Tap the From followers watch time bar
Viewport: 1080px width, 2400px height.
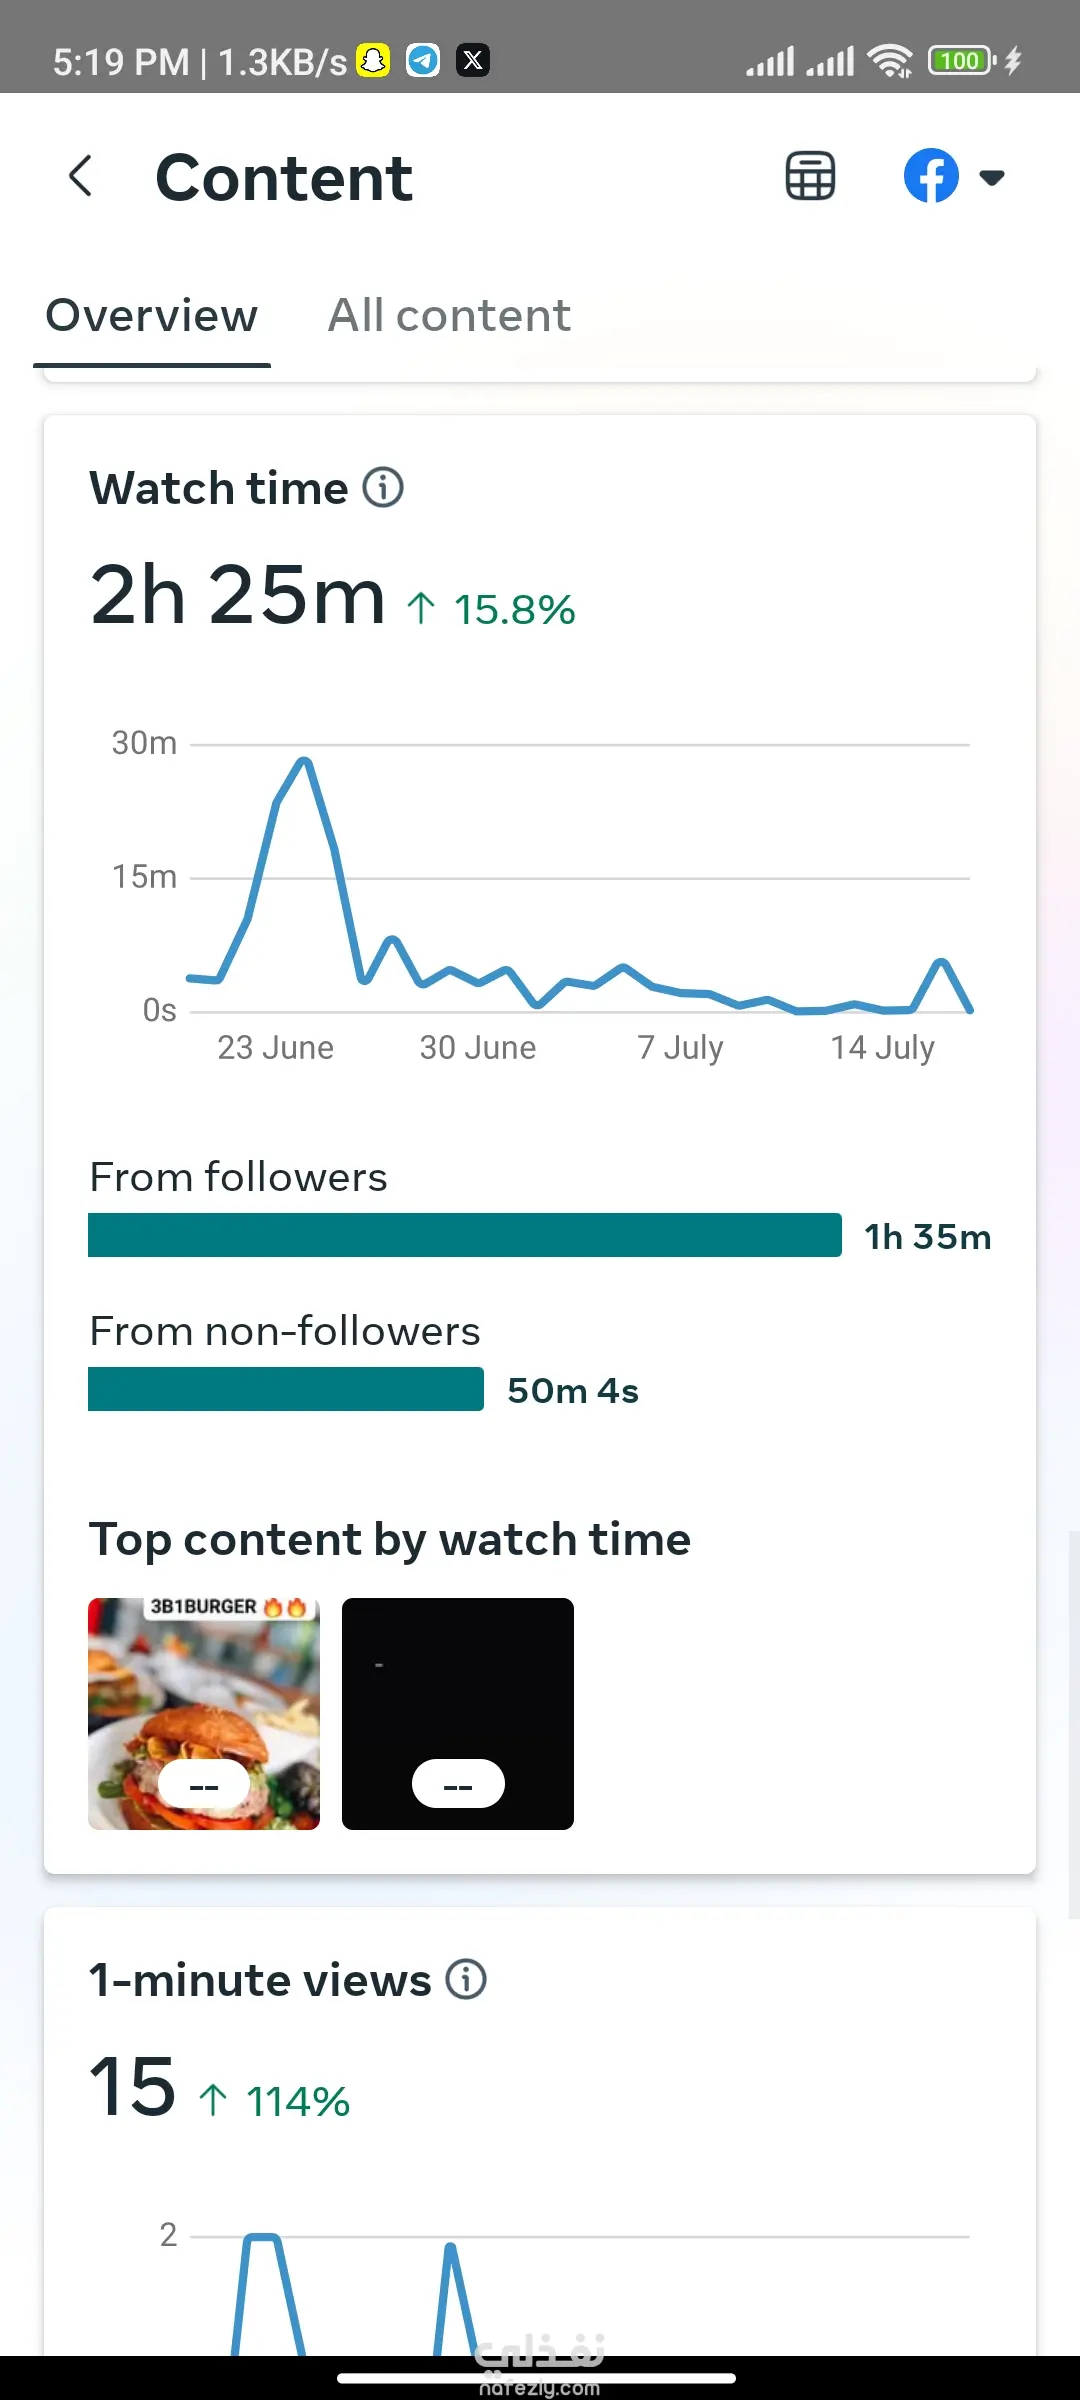(x=465, y=1235)
